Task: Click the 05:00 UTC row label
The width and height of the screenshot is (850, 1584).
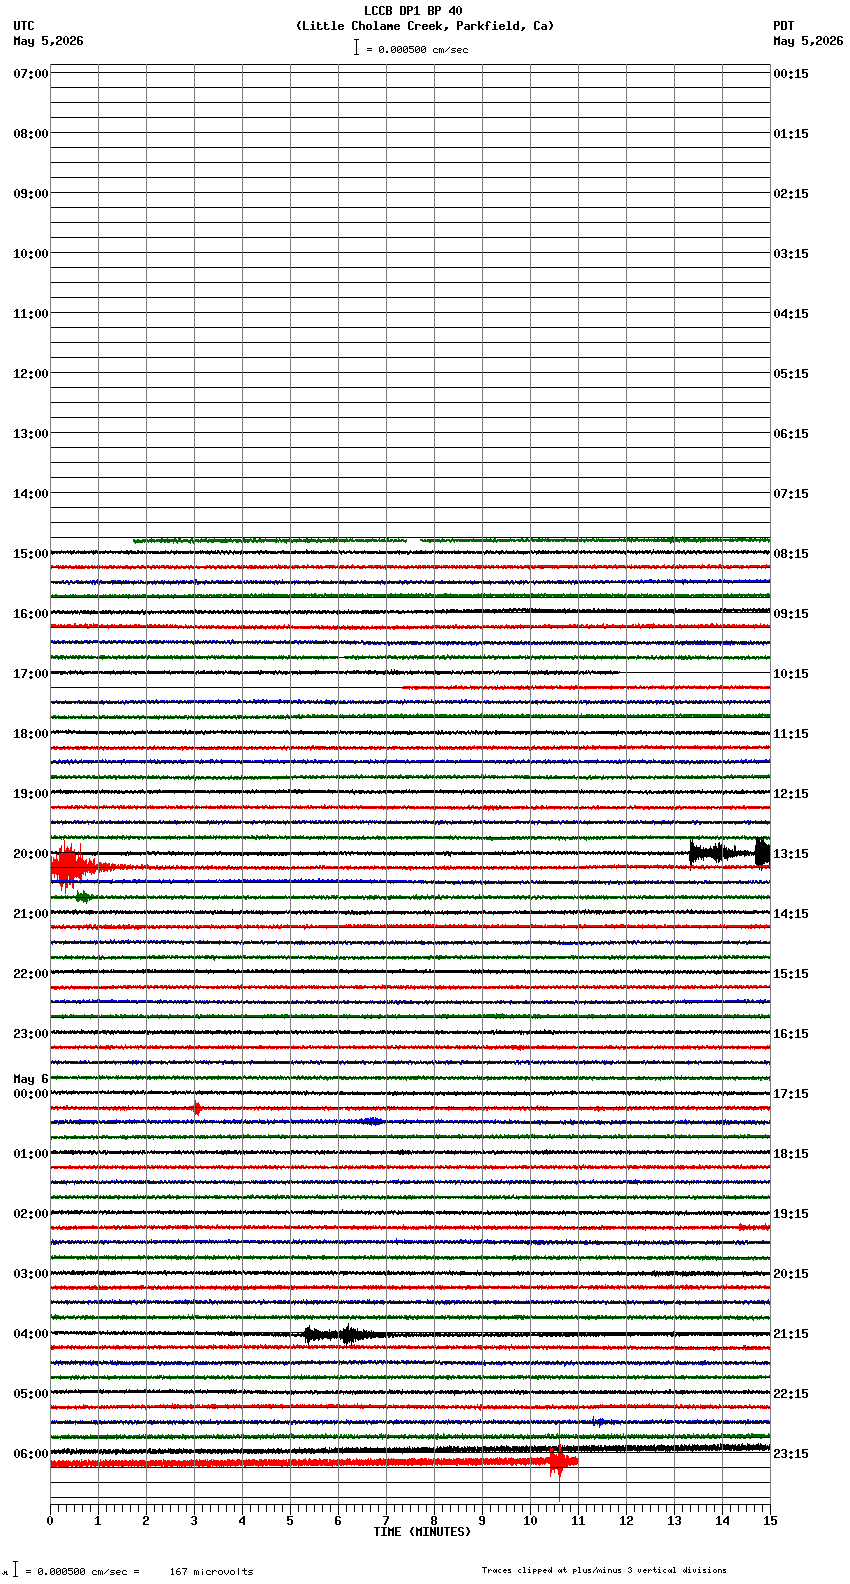Action: pos(31,1394)
